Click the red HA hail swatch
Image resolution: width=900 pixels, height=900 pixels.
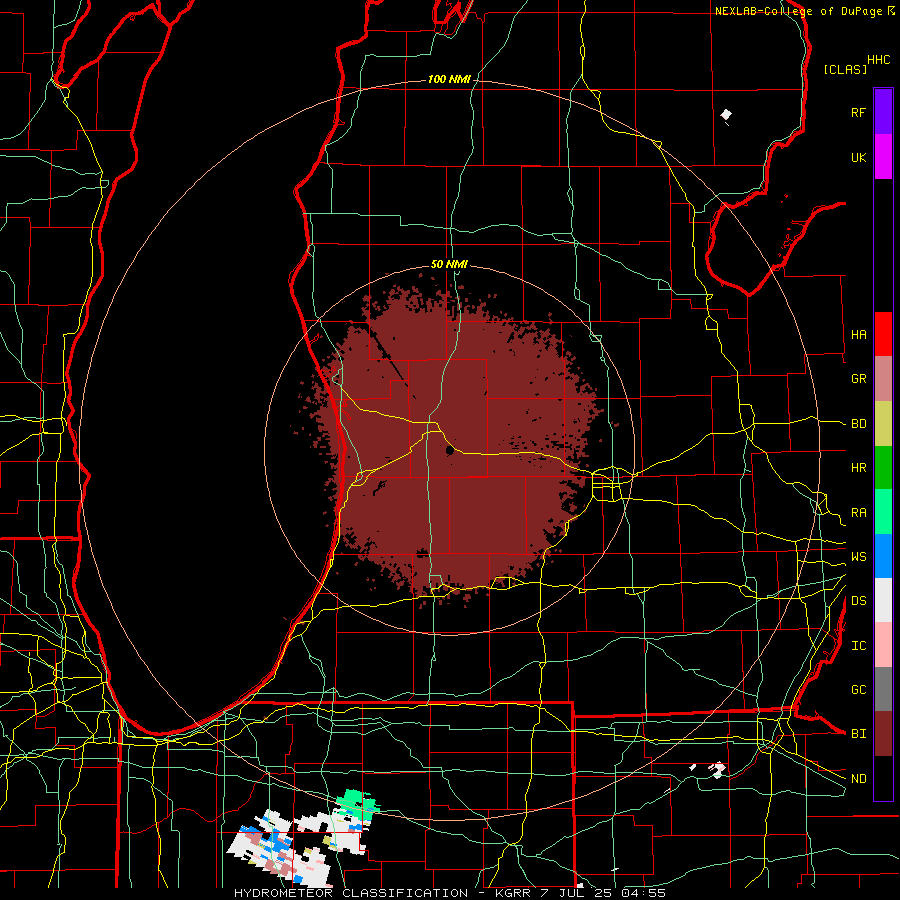pos(883,334)
